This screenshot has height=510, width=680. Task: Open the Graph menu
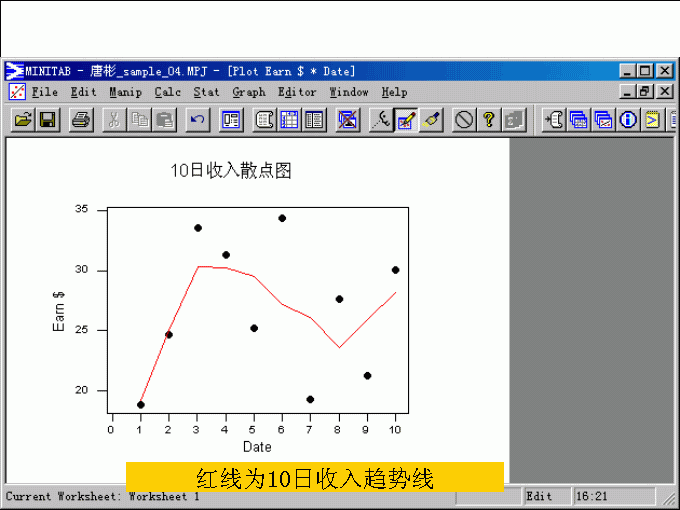(x=249, y=92)
